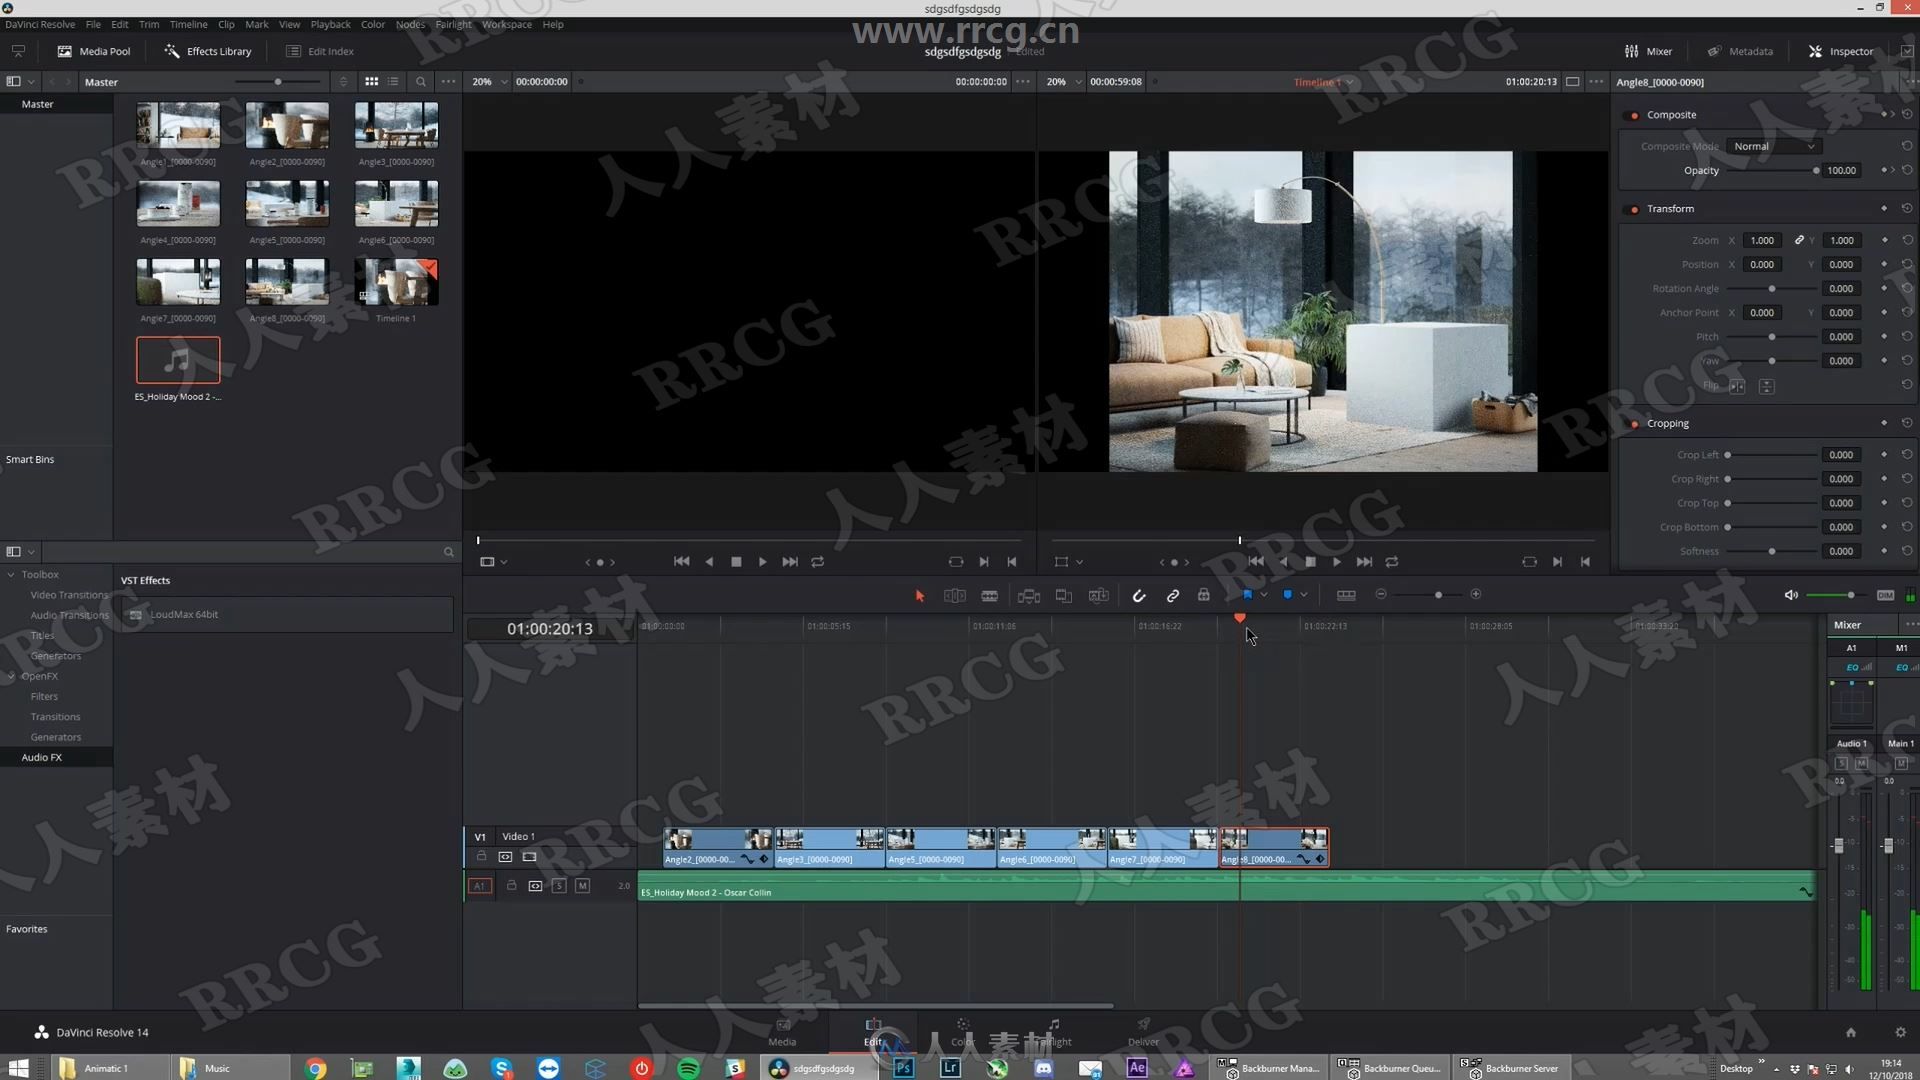Toggle the Composite section enable dot
1920x1080 pixels.
(1635, 115)
